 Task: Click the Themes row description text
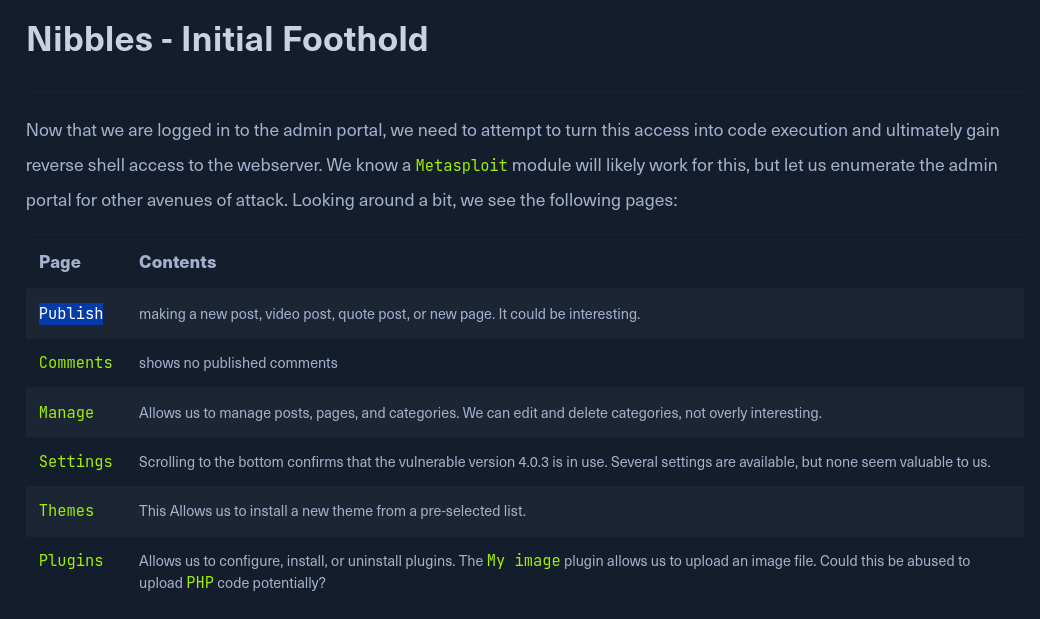coord(332,511)
